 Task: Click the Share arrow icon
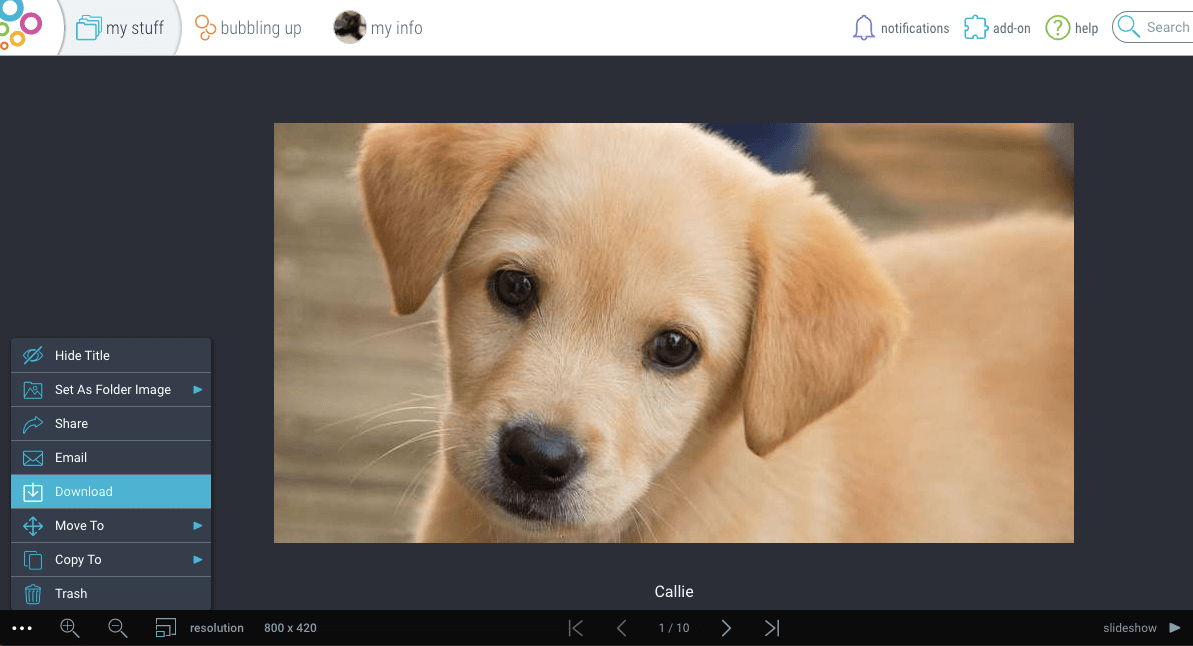[33, 424]
